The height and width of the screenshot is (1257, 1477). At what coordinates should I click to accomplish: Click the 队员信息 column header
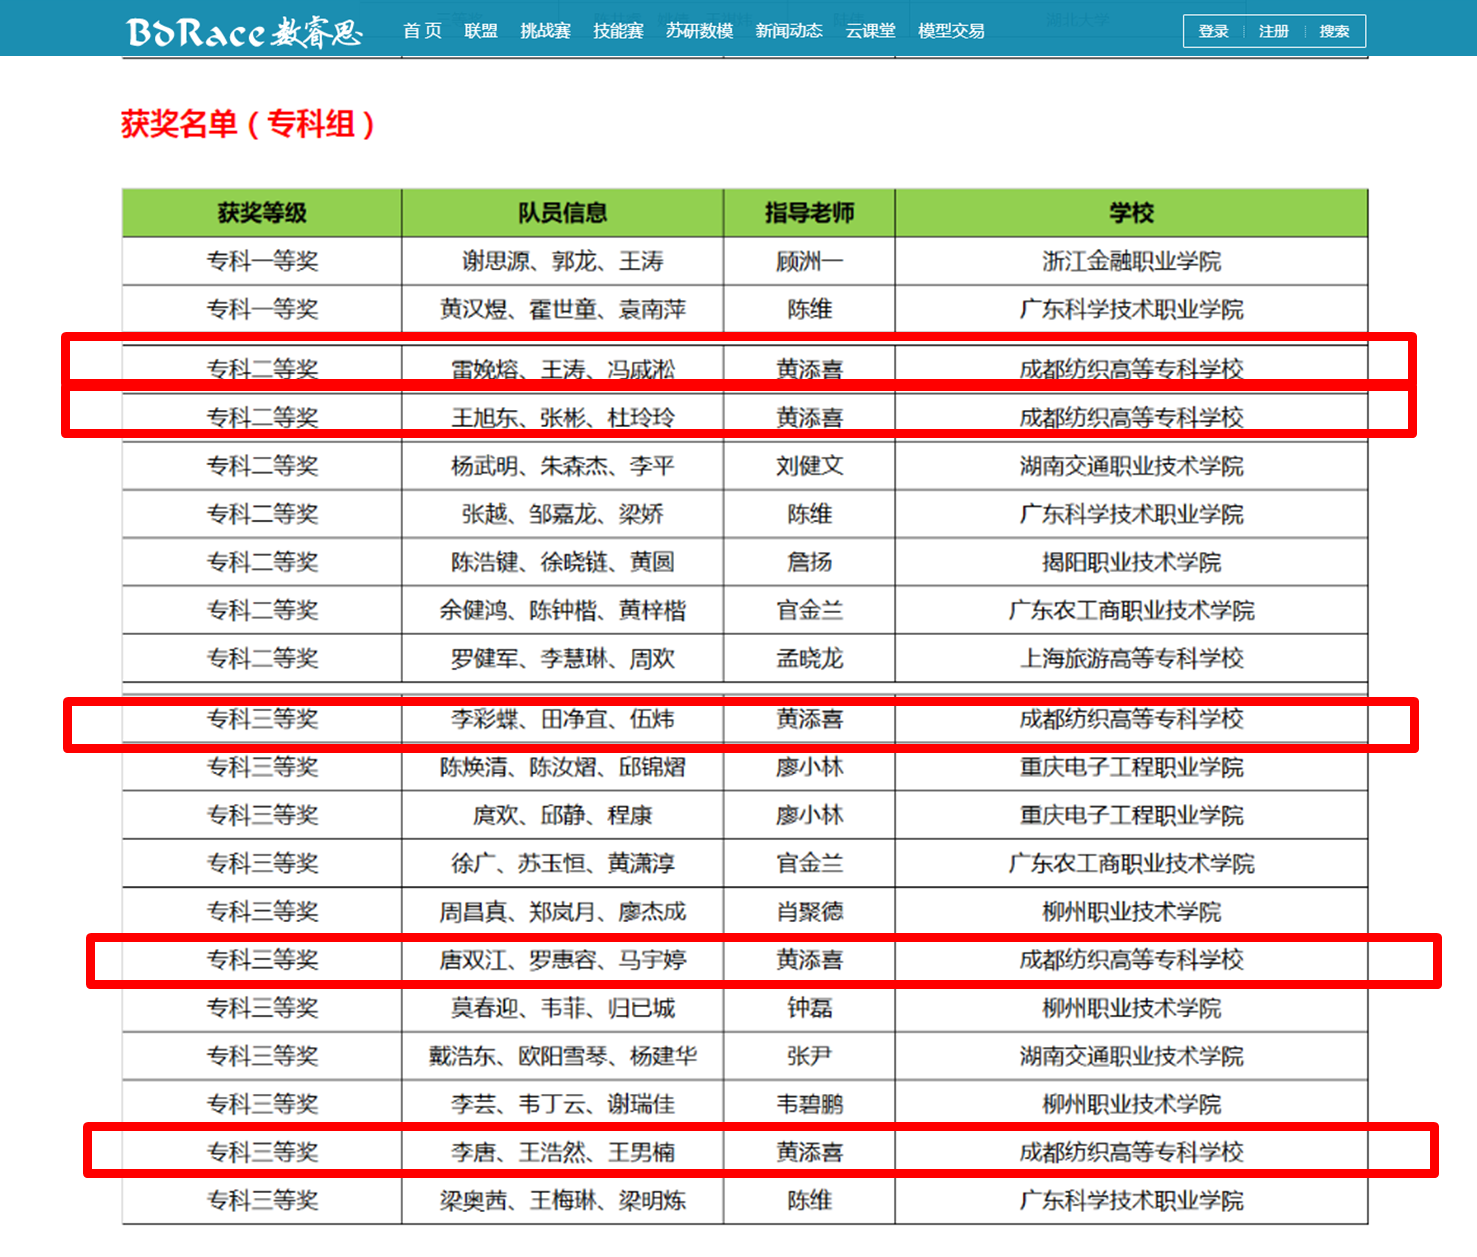click(562, 213)
